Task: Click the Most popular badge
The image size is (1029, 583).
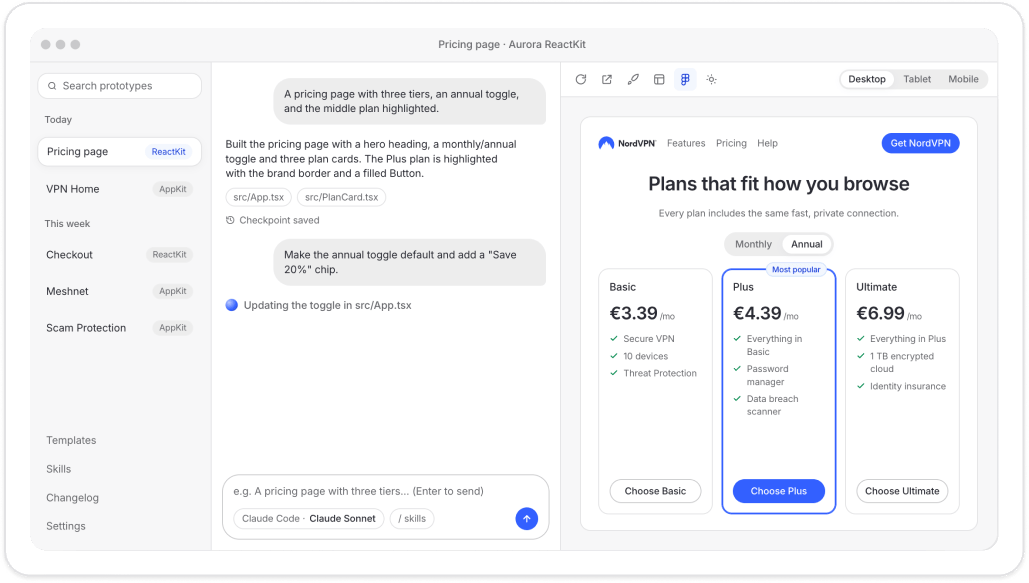Action: coord(795,270)
